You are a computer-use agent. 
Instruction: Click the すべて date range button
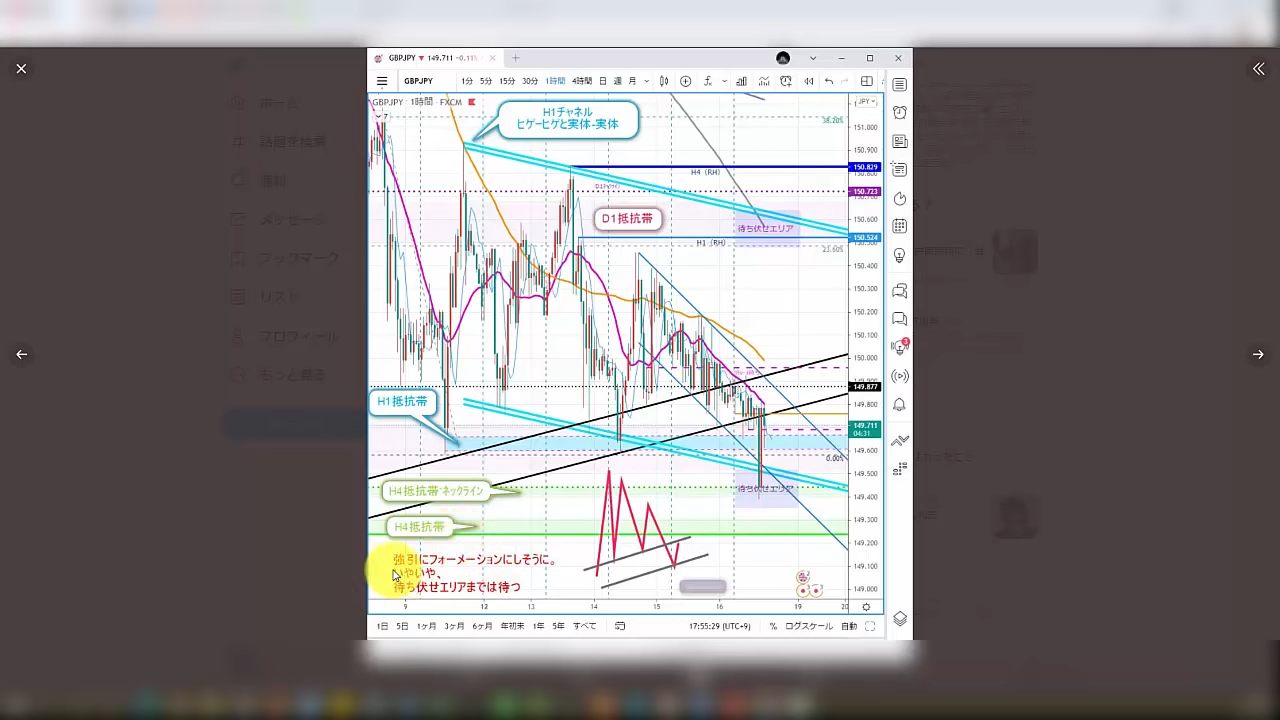click(584, 626)
